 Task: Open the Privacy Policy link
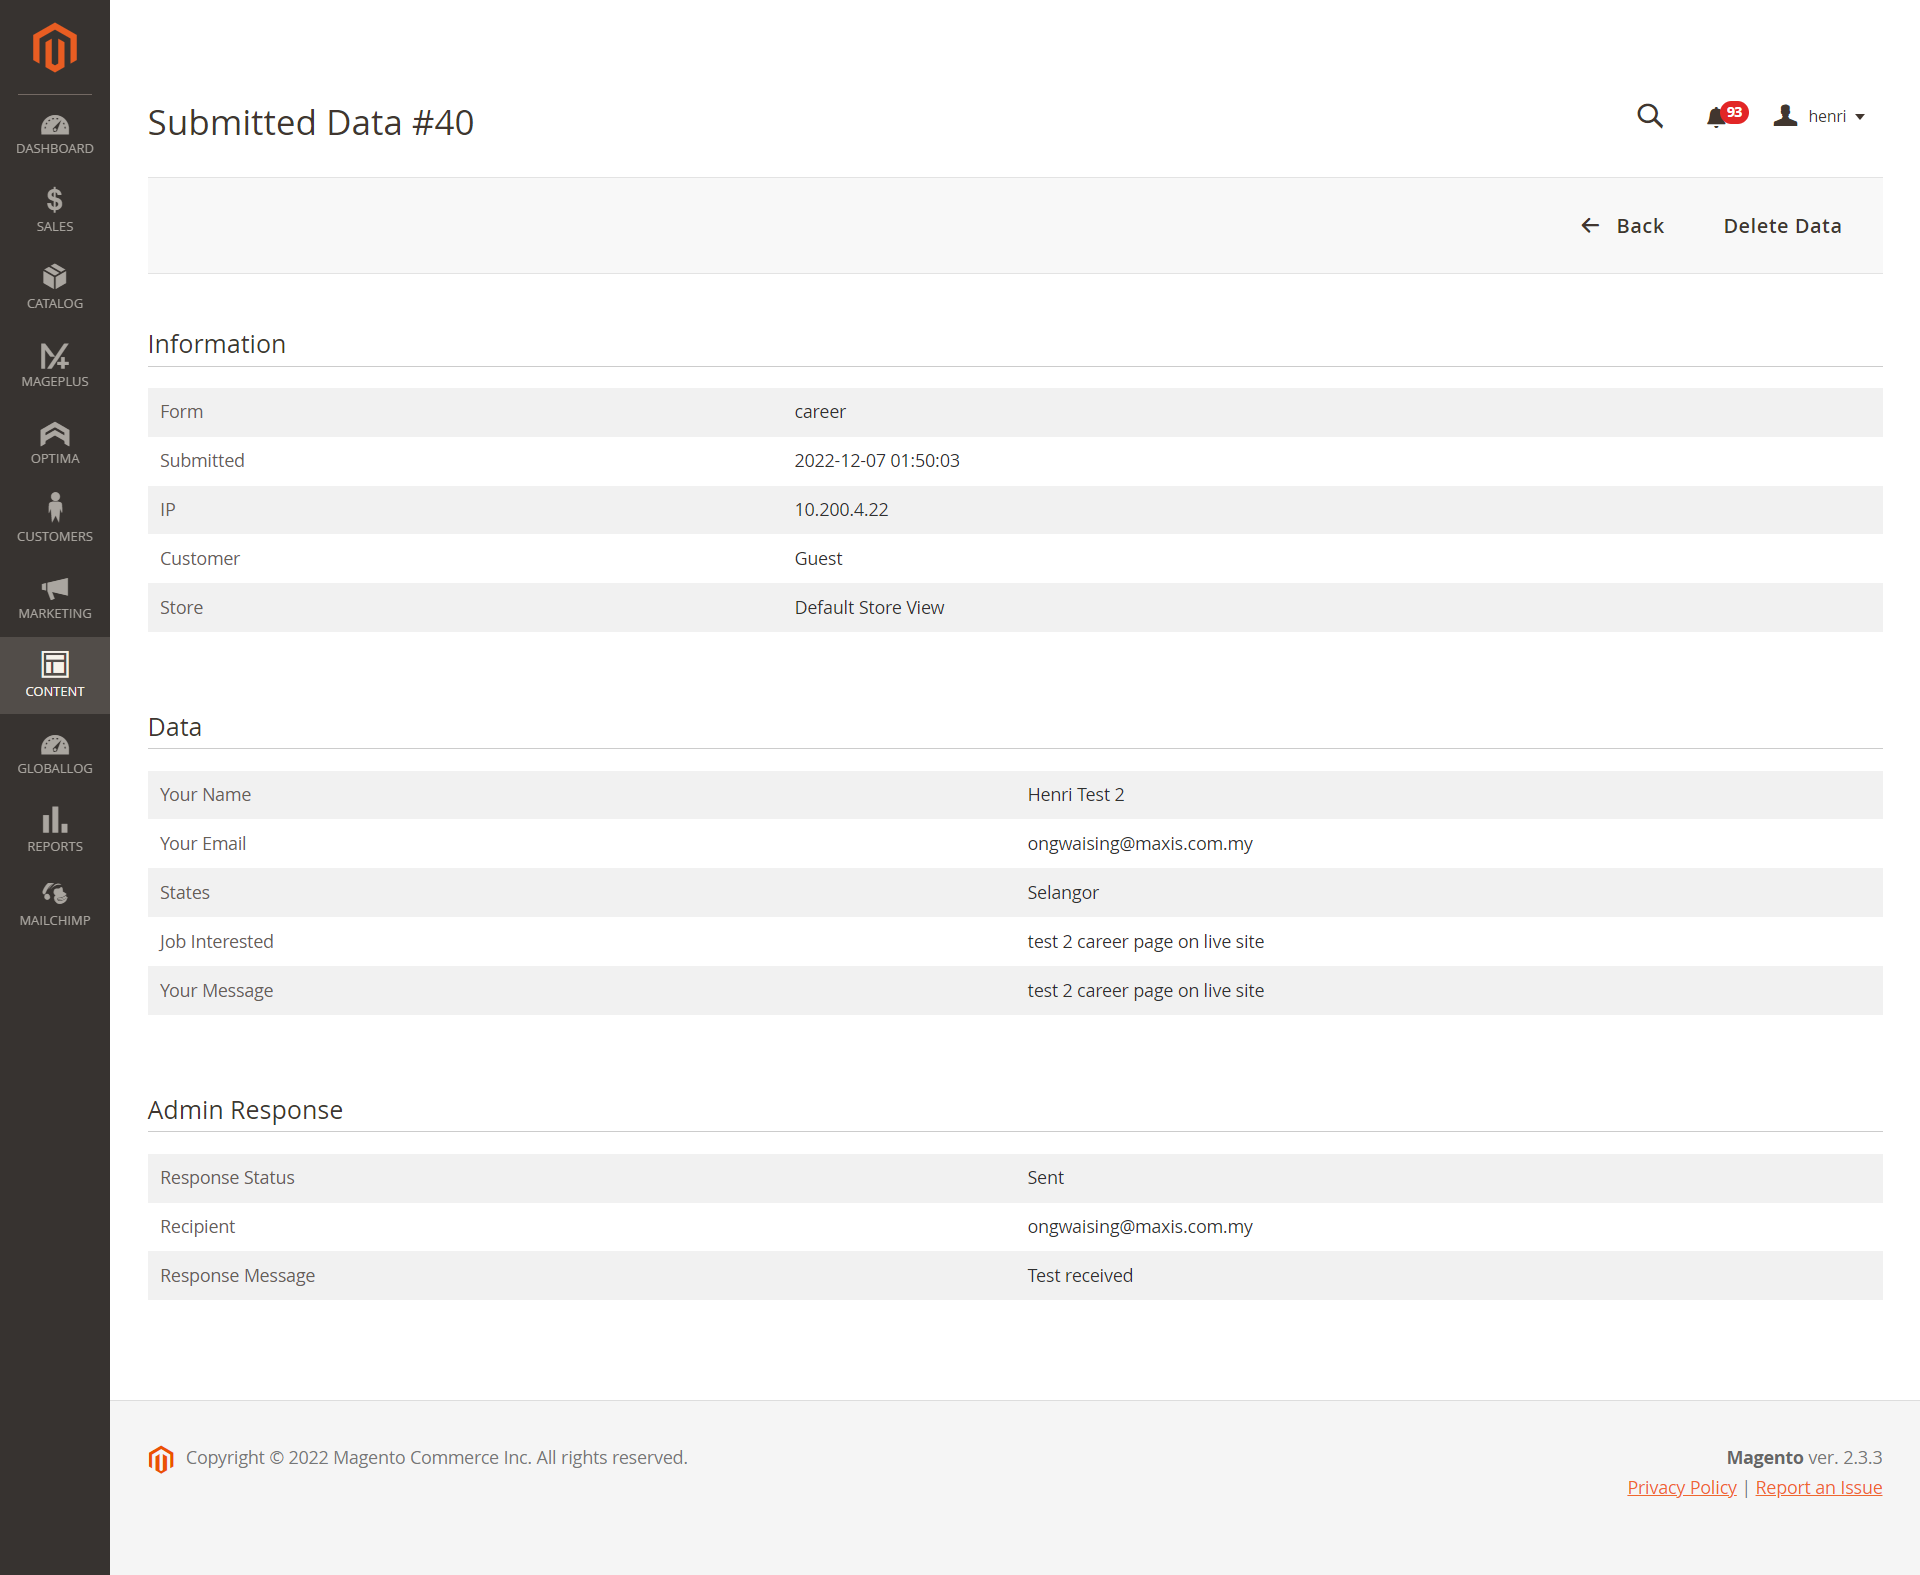(x=1681, y=1488)
